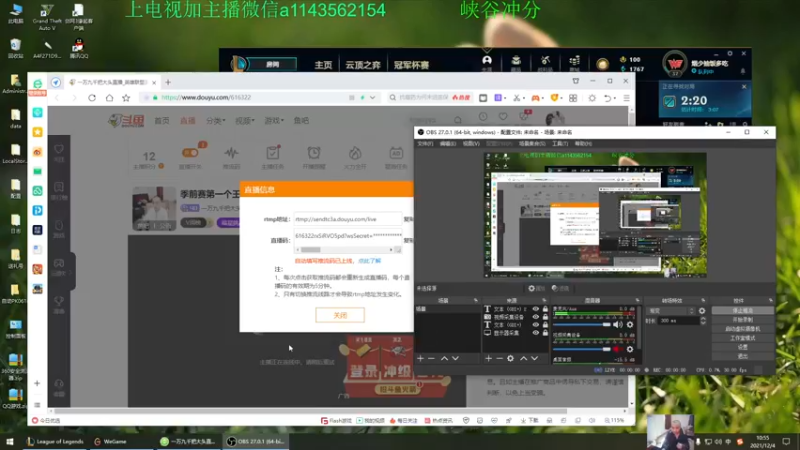
Task: Undock the OBS Audio Mixer panel
Action: pos(637,301)
